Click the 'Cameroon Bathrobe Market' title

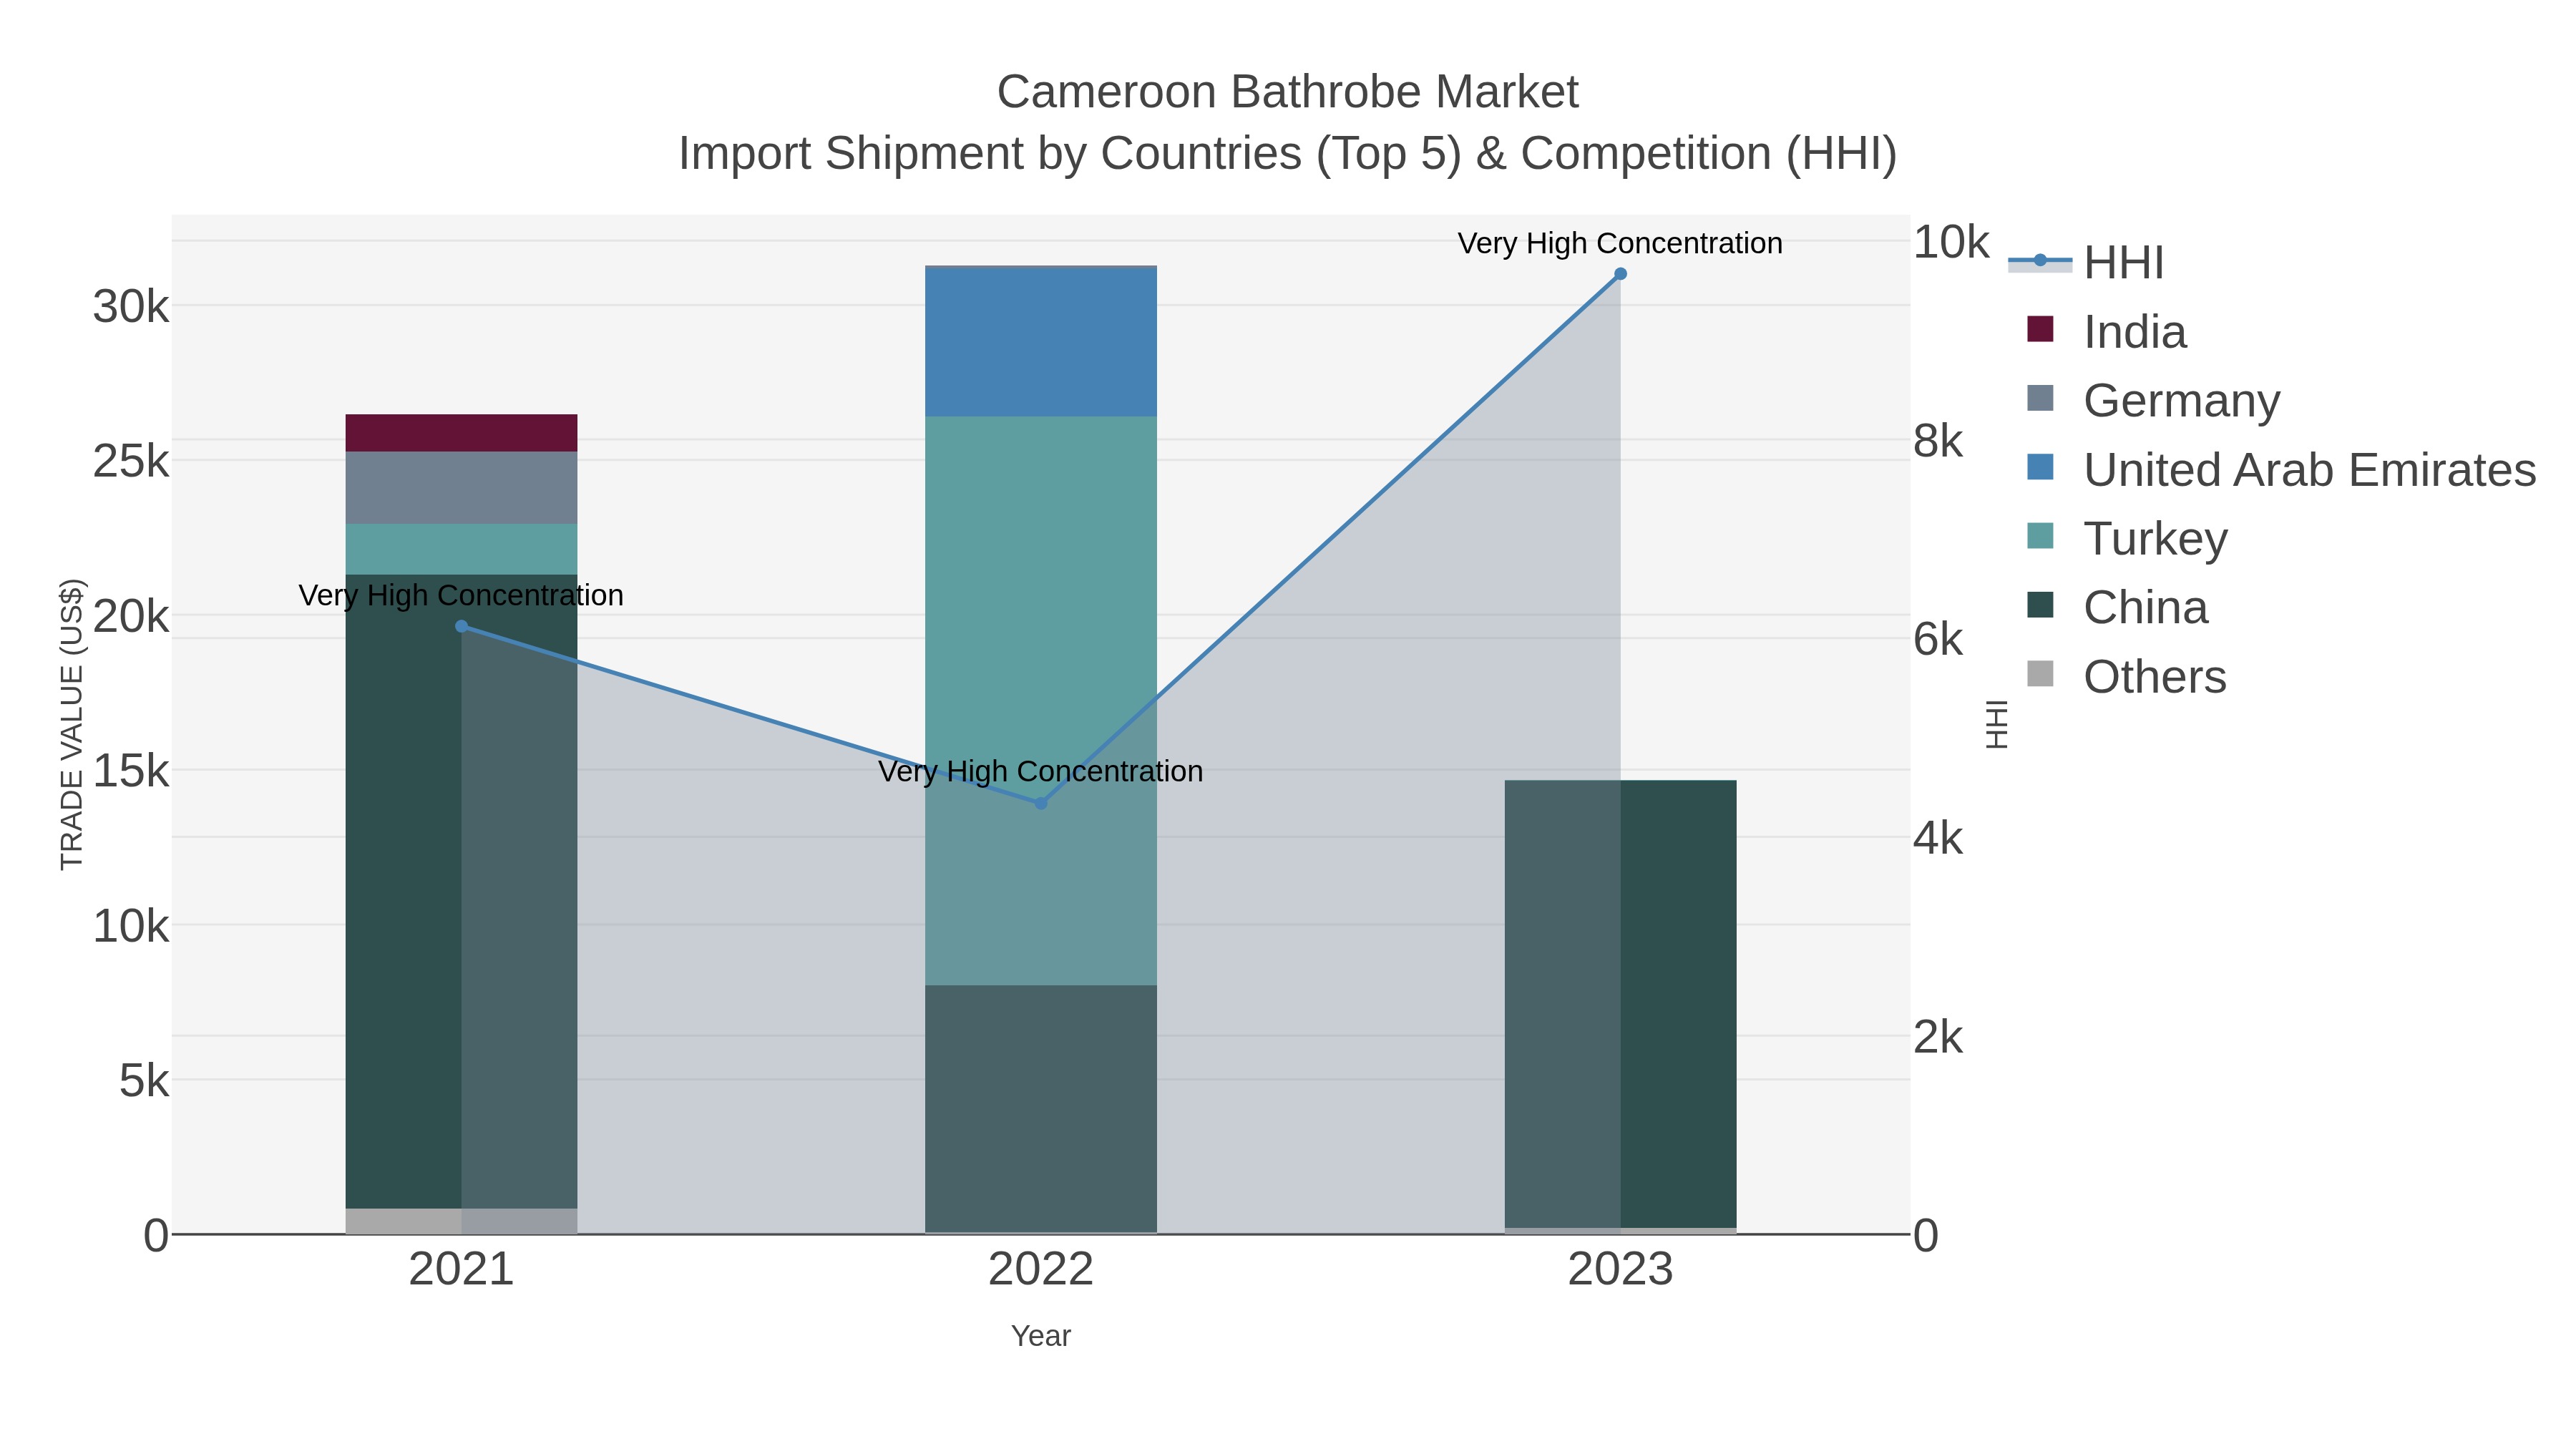pos(1287,92)
